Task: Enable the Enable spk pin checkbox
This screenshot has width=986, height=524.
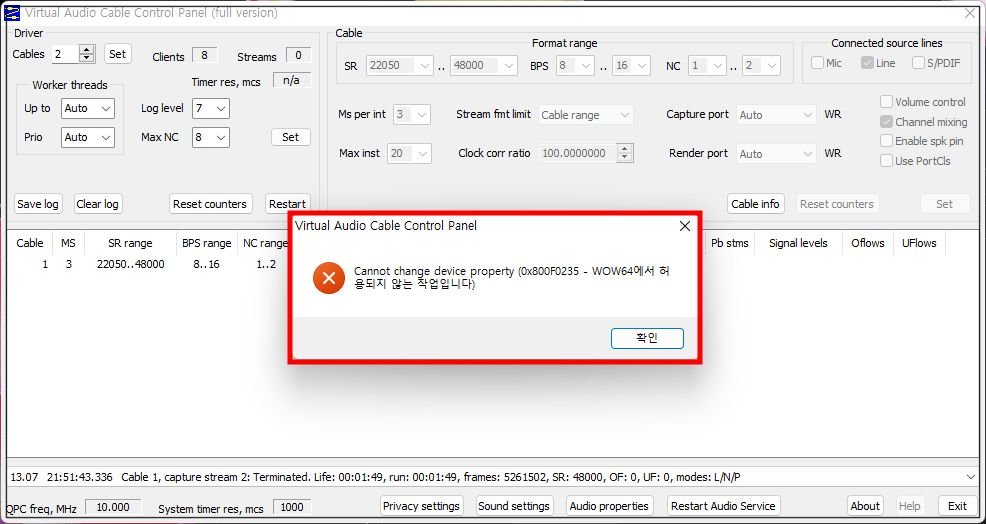Action: [886, 141]
